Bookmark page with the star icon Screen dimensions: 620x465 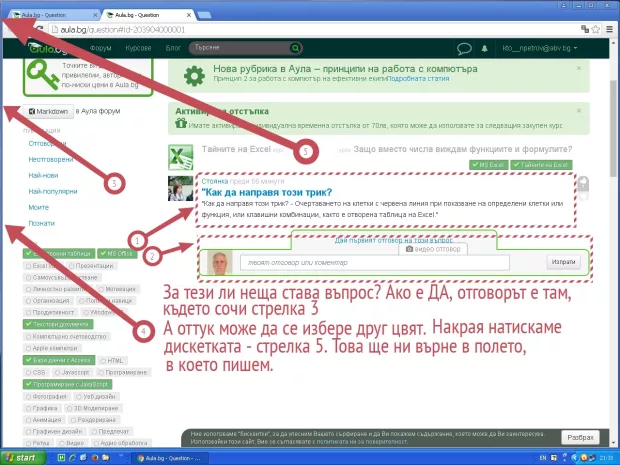point(595,29)
